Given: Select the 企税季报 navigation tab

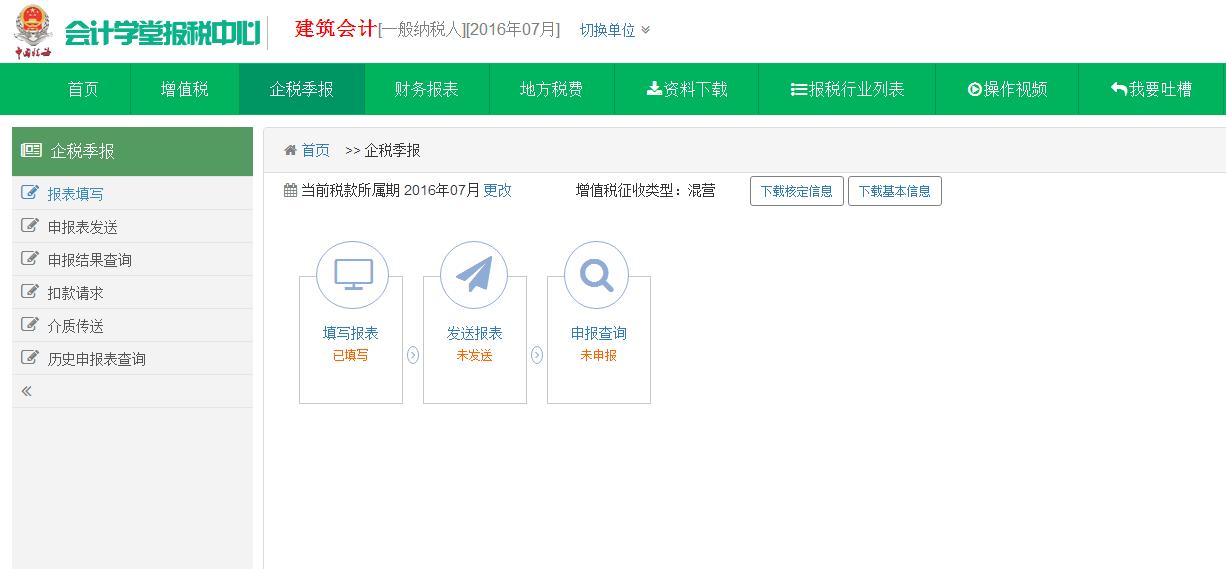Looking at the screenshot, I should click(x=302, y=89).
